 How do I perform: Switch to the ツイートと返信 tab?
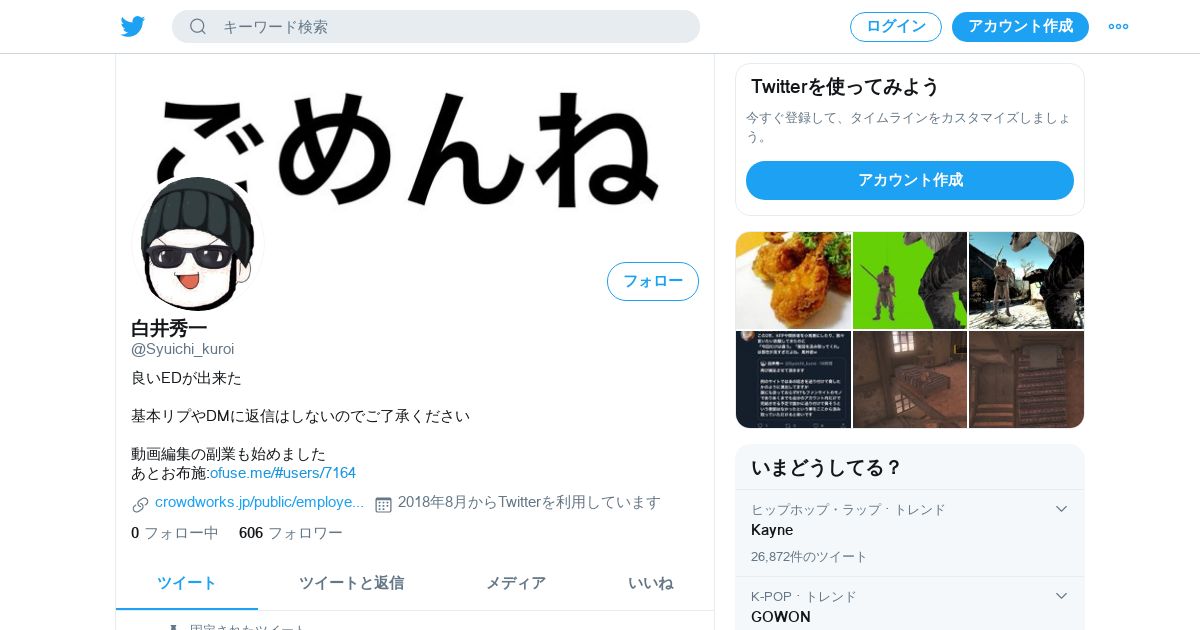coord(351,583)
